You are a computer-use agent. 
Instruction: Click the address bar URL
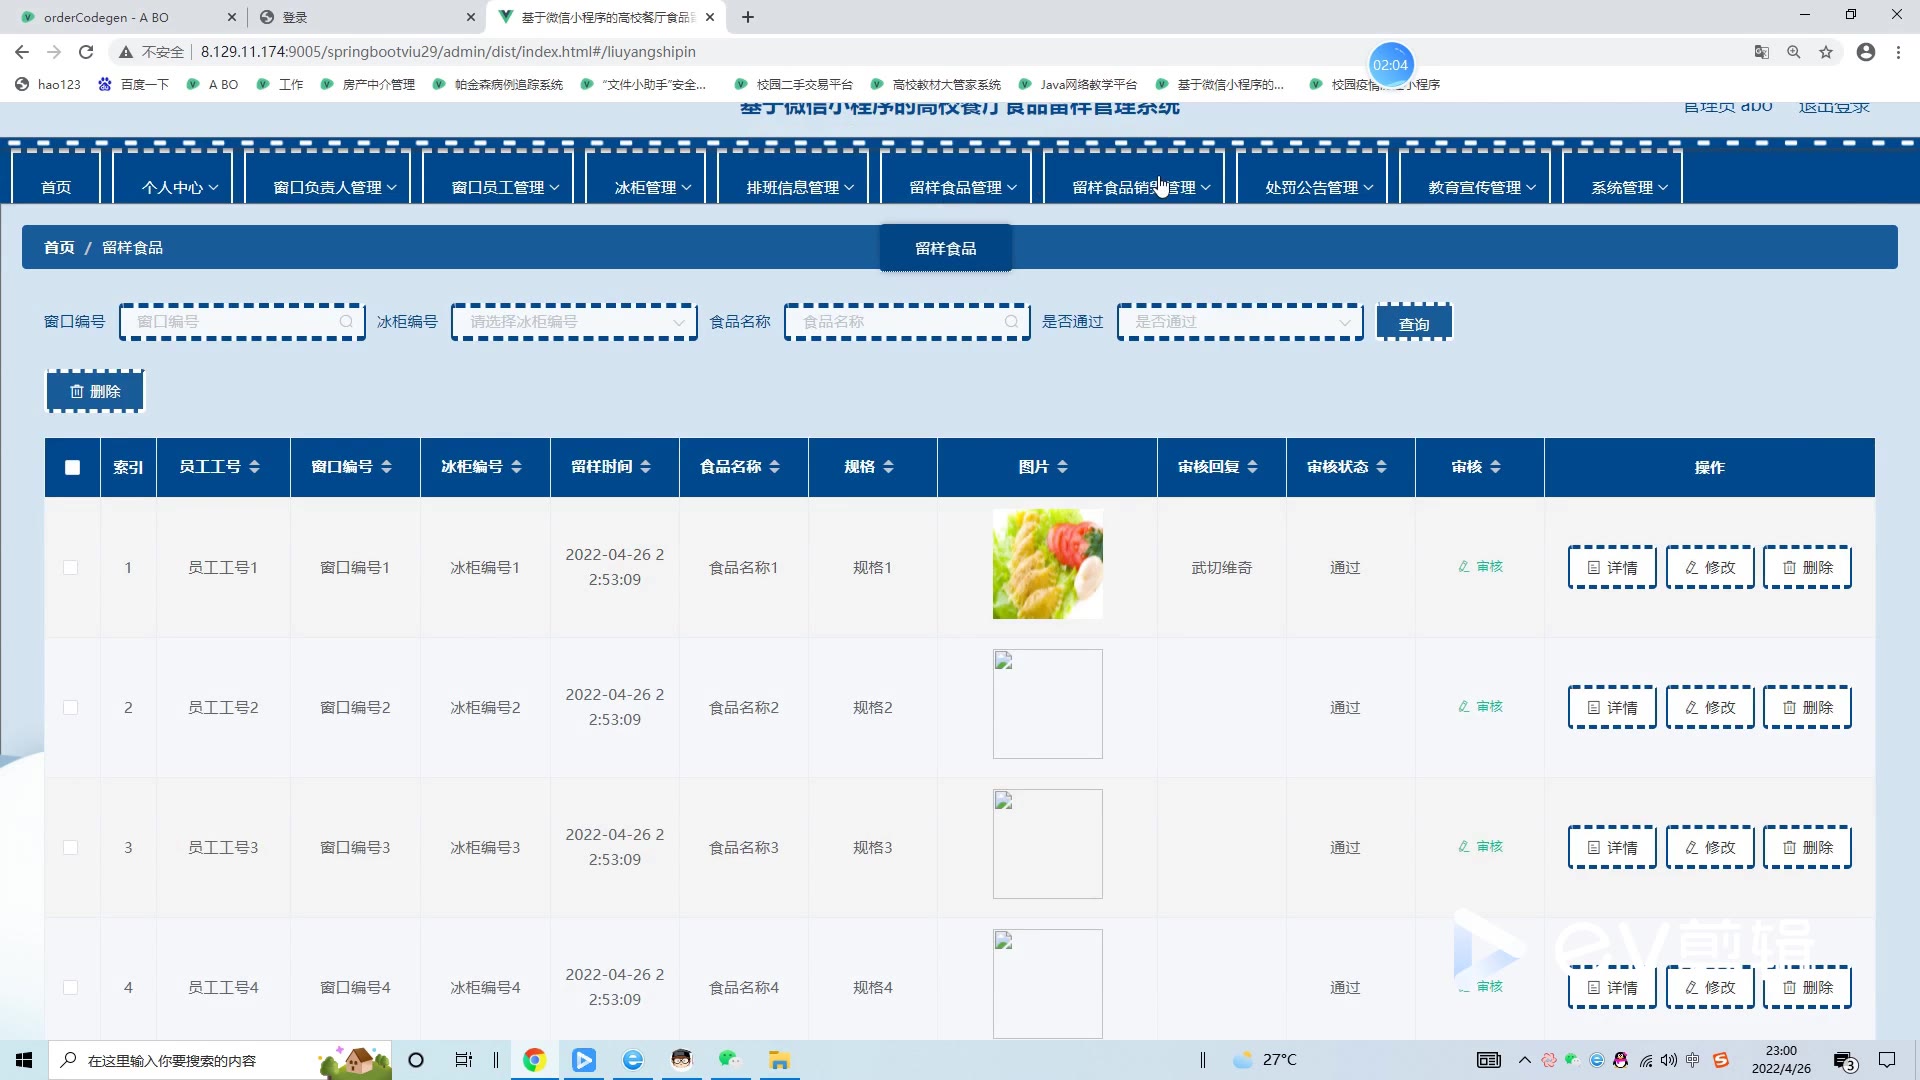(448, 52)
